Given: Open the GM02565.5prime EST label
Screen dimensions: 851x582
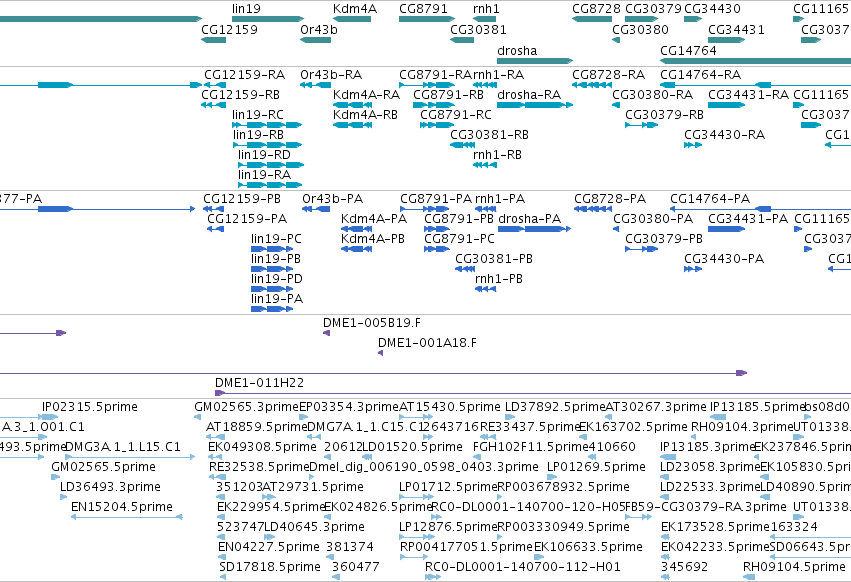Looking at the screenshot, I should coord(103,466).
